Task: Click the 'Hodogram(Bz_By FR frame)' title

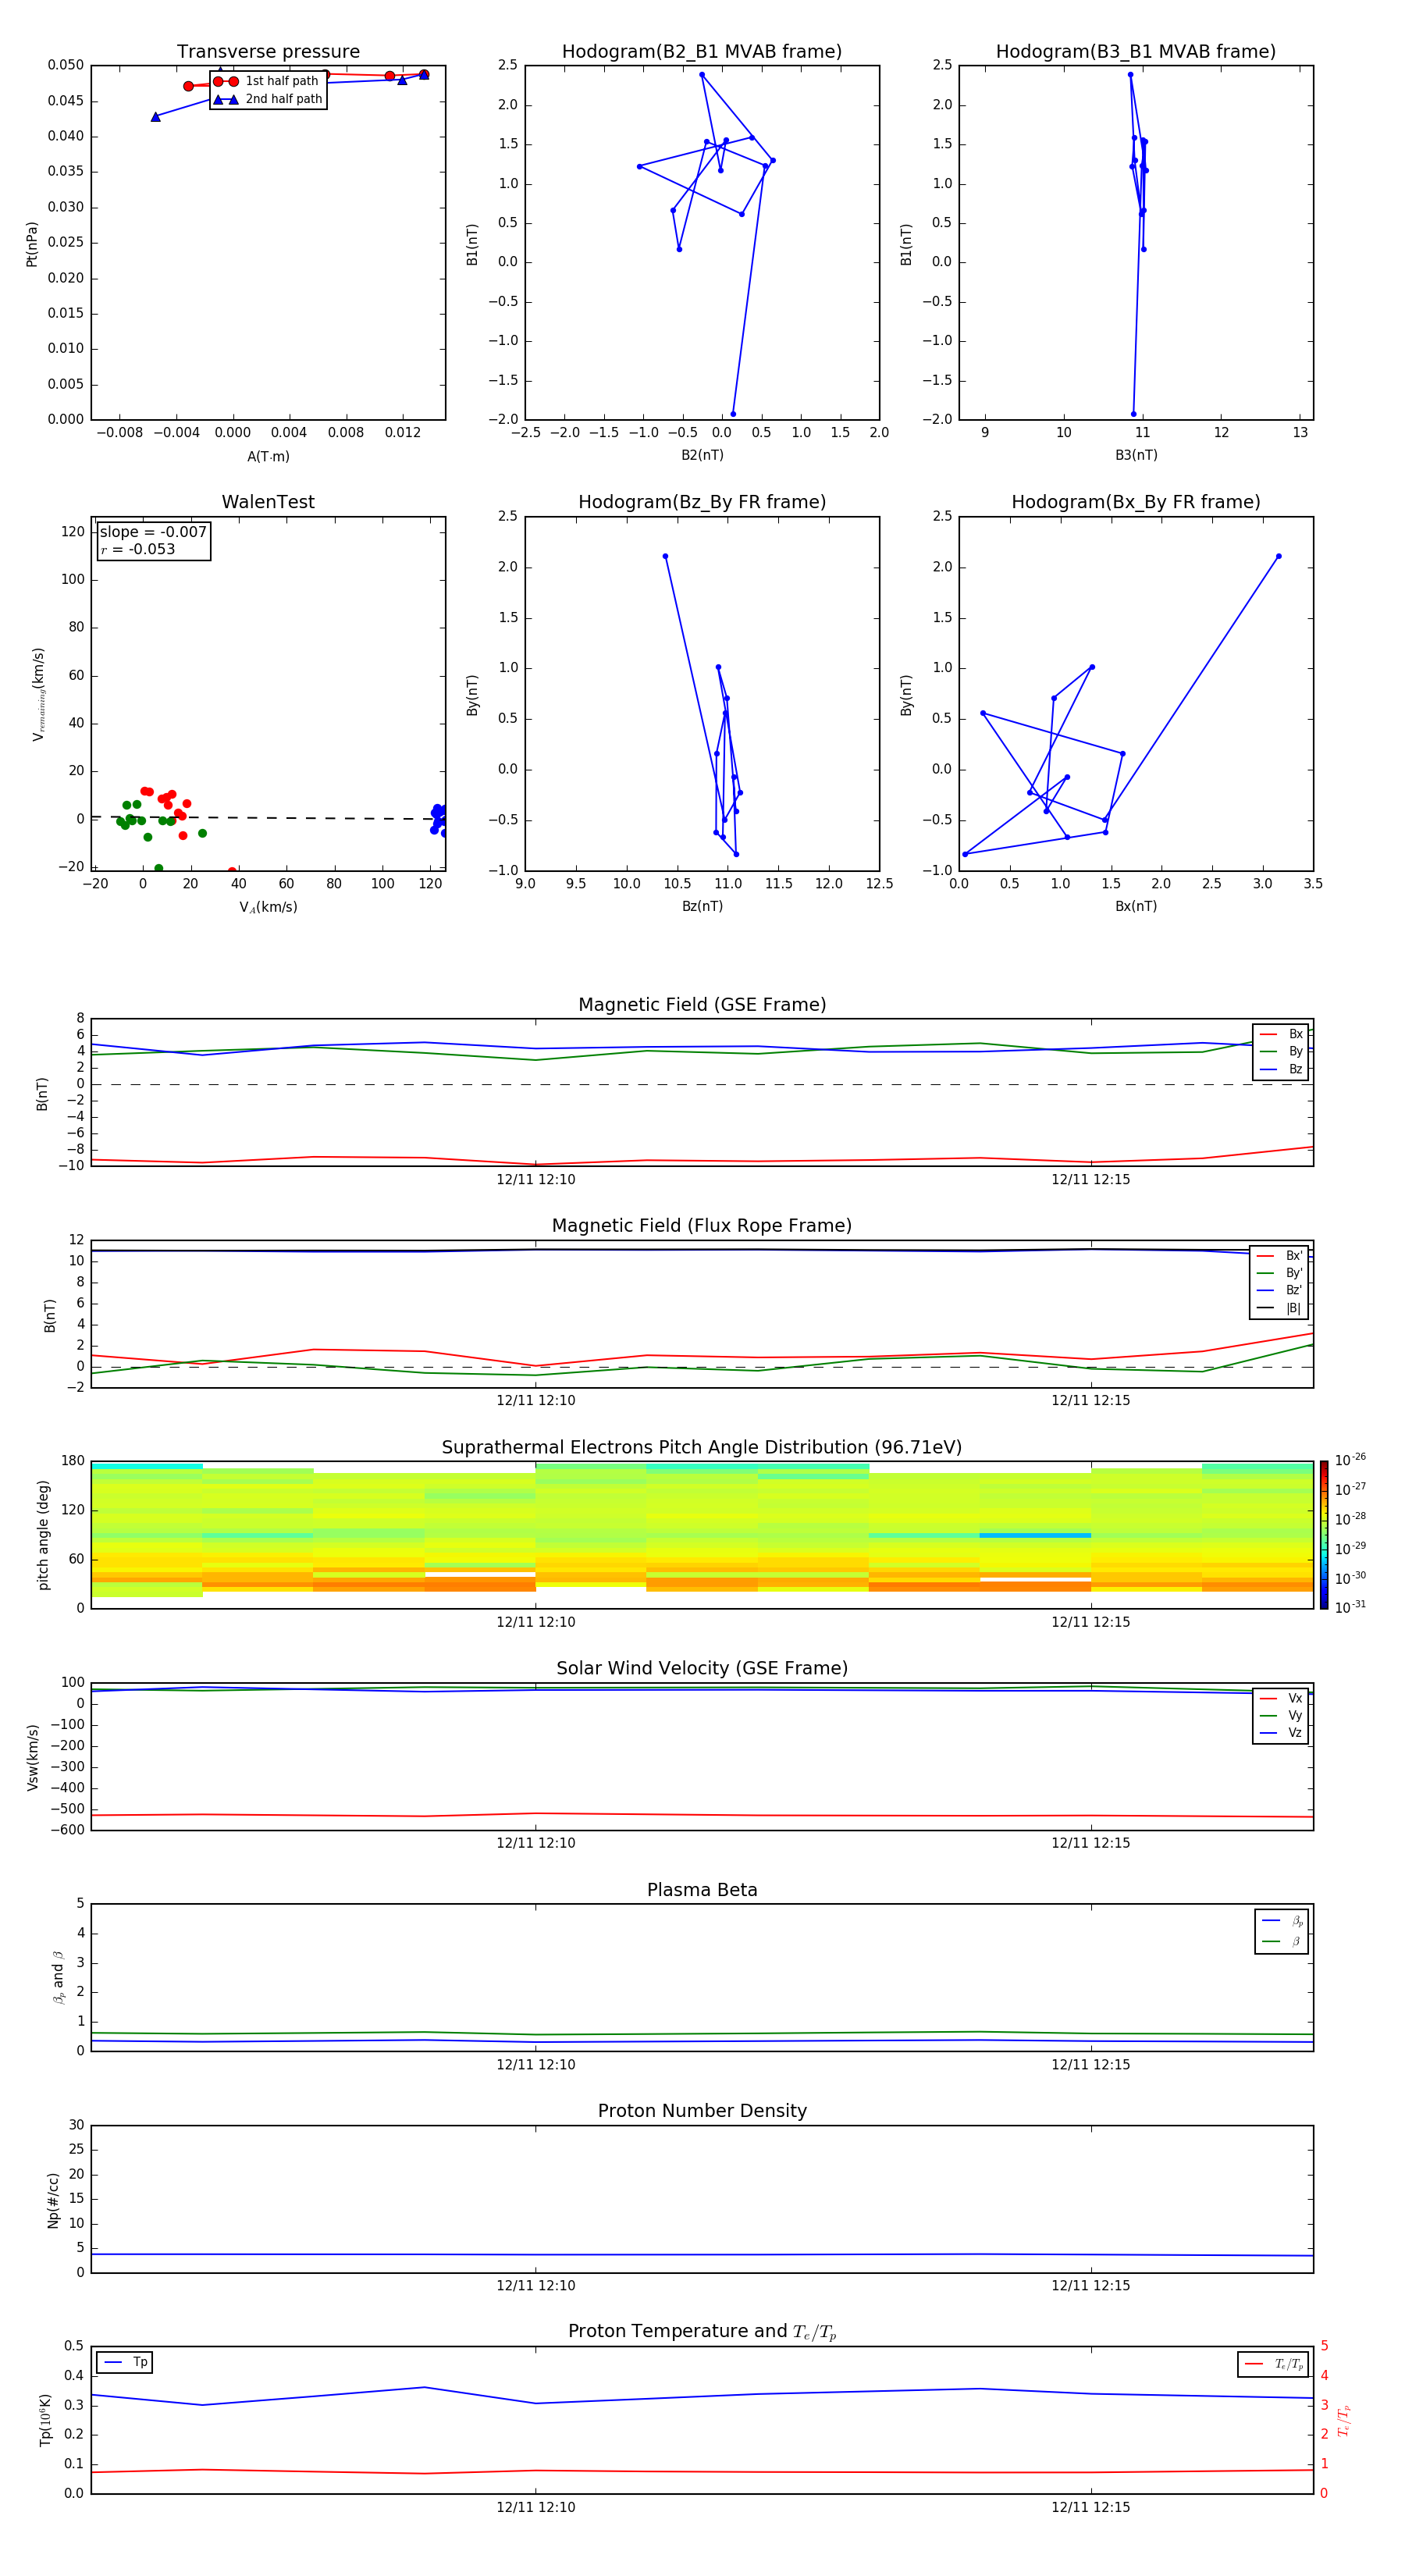Action: coord(702,502)
